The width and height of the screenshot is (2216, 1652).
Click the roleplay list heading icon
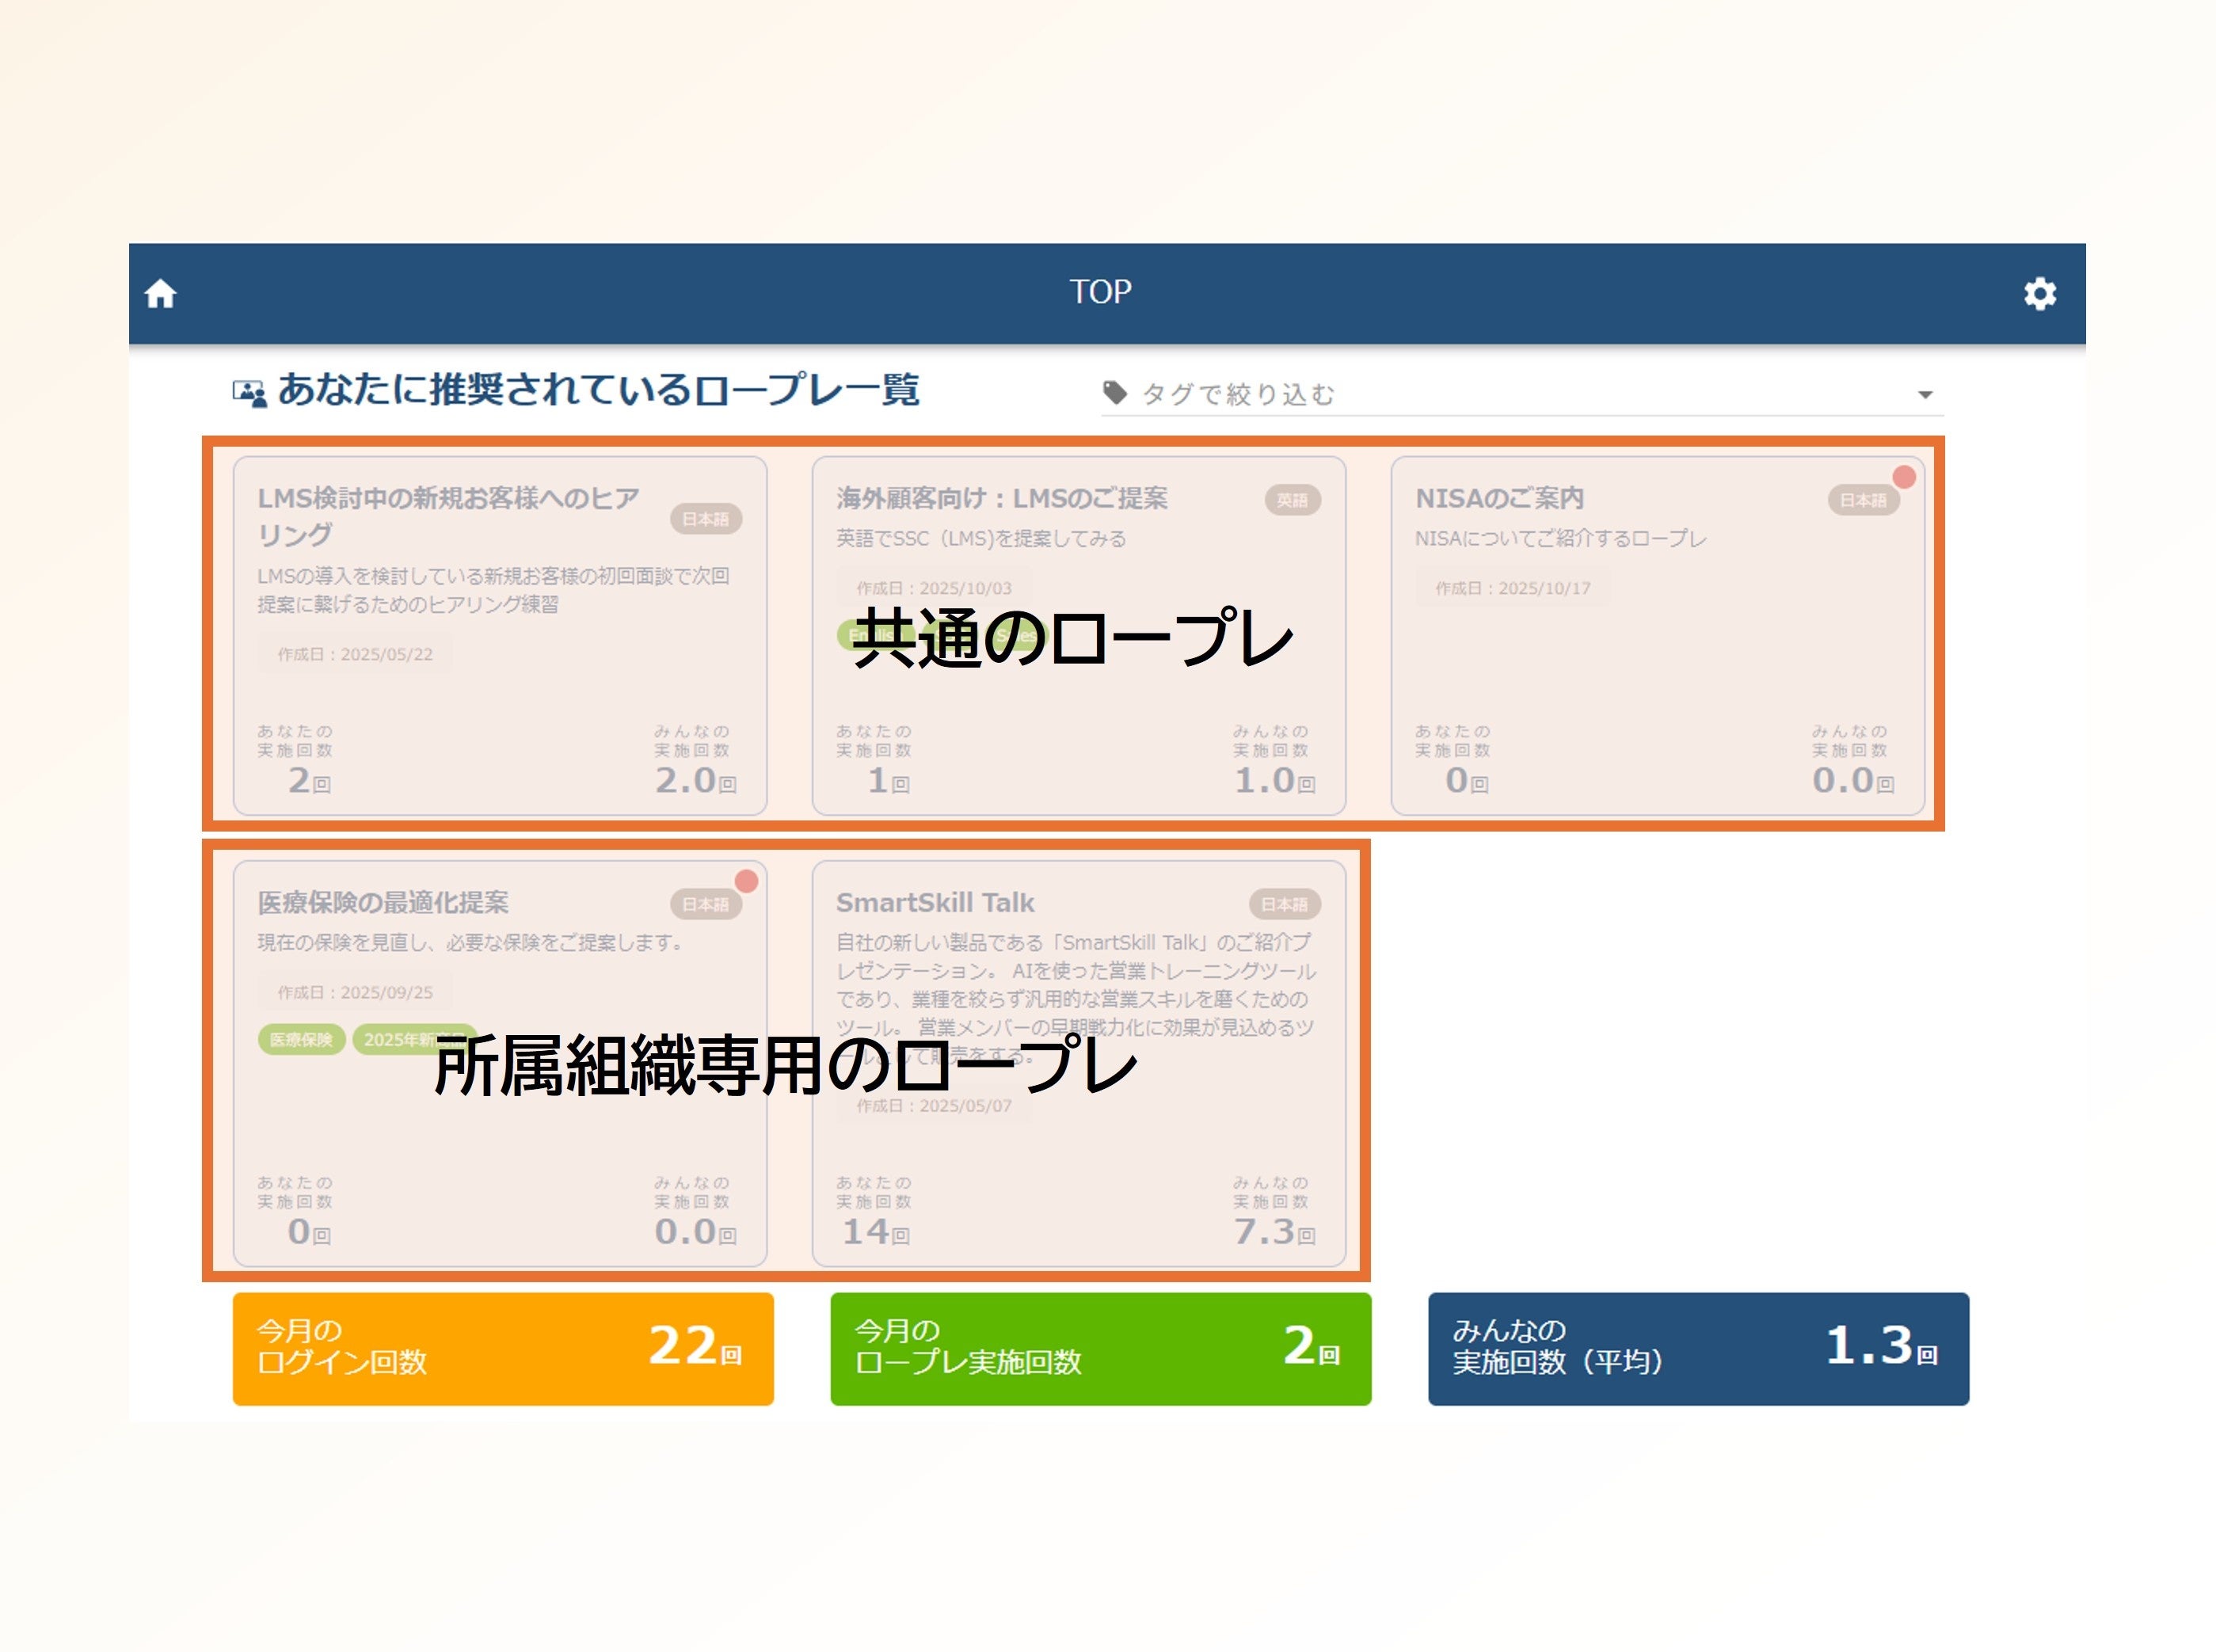click(x=249, y=393)
